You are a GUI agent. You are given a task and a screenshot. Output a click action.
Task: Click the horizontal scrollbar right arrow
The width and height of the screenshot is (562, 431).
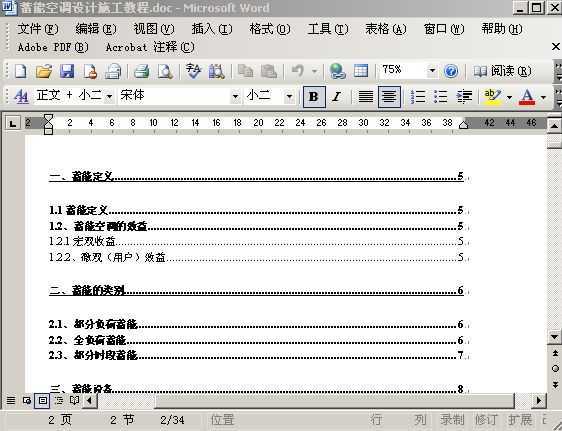(x=539, y=400)
